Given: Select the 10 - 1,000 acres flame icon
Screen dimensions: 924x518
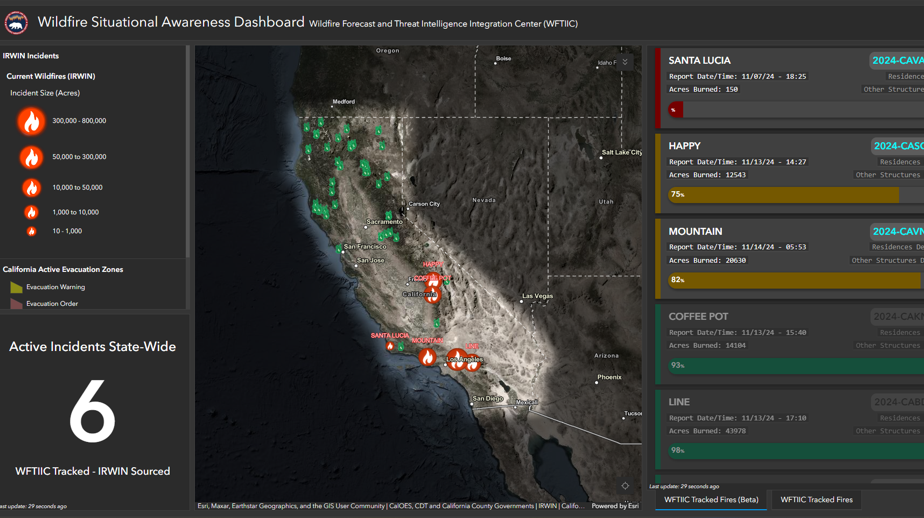Looking at the screenshot, I should pos(31,232).
